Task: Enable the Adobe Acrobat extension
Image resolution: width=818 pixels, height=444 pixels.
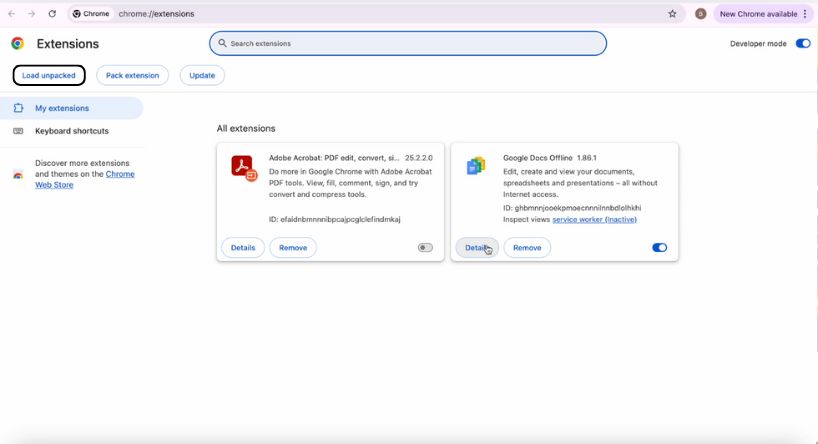Action: (425, 248)
